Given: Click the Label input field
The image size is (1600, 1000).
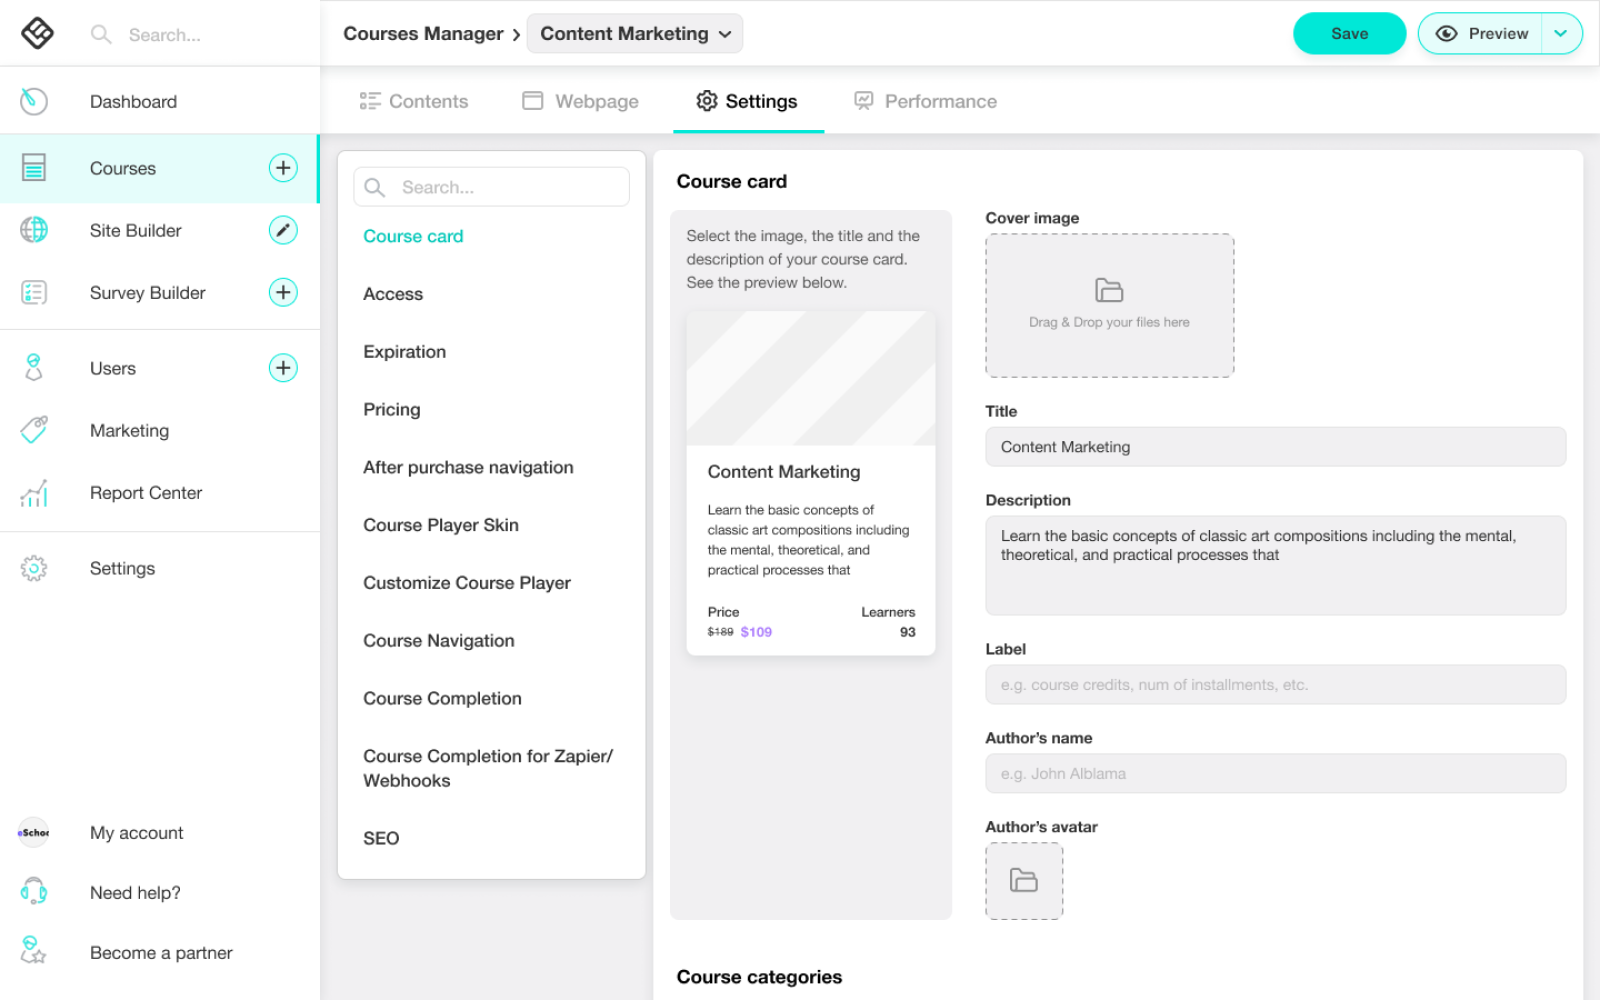Looking at the screenshot, I should click(1275, 685).
